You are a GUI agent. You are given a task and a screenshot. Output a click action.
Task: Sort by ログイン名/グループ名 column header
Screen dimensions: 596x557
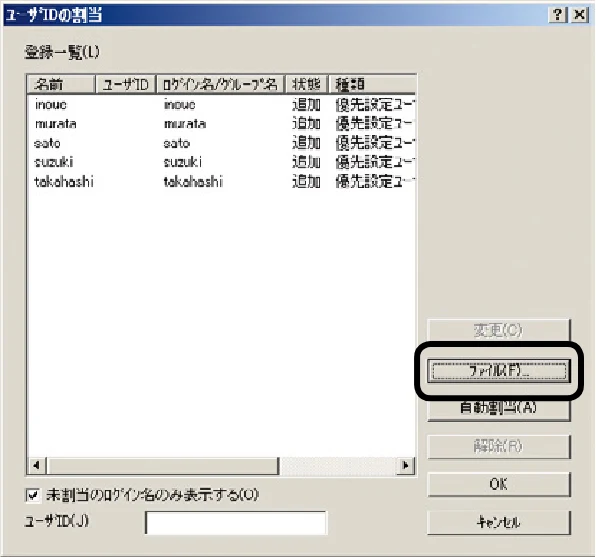coord(220,84)
